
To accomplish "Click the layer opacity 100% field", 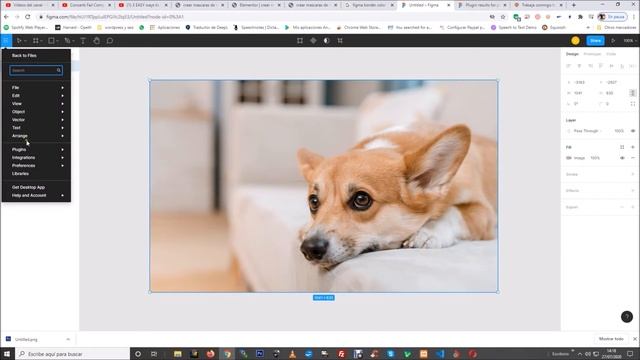I will click(619, 131).
